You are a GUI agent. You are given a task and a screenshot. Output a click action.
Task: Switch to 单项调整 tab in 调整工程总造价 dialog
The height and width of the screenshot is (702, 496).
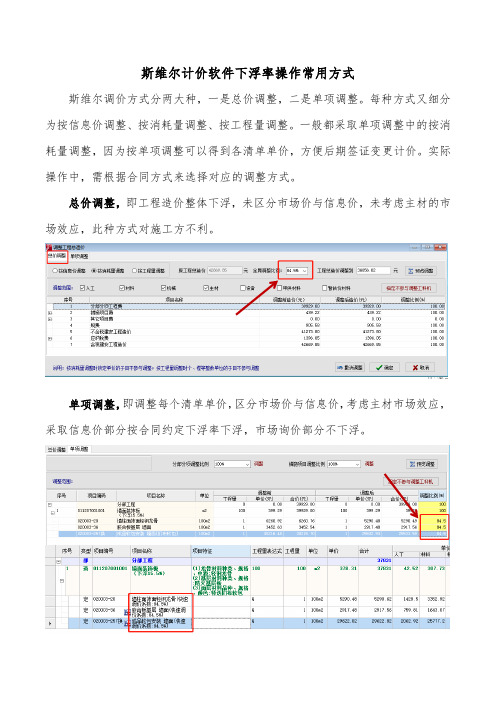click(x=79, y=257)
